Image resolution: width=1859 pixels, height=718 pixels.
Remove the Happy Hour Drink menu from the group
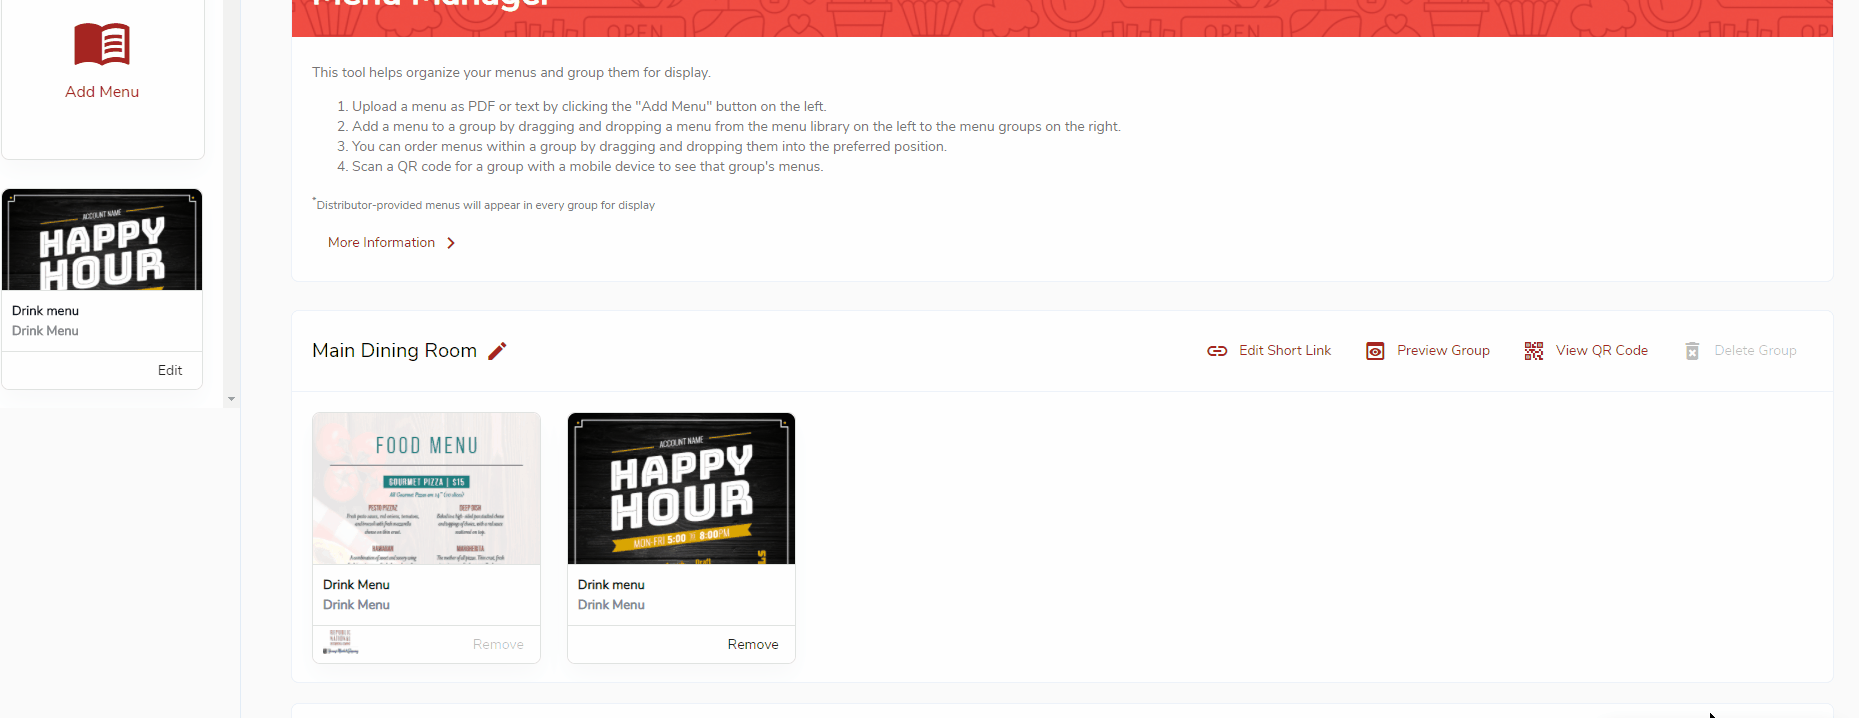752,645
